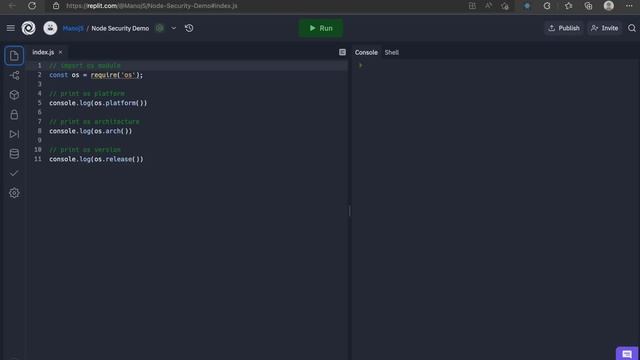Toggle the editor pane layout icon
Image resolution: width=640 pixels, height=360 pixels.
[x=342, y=52]
